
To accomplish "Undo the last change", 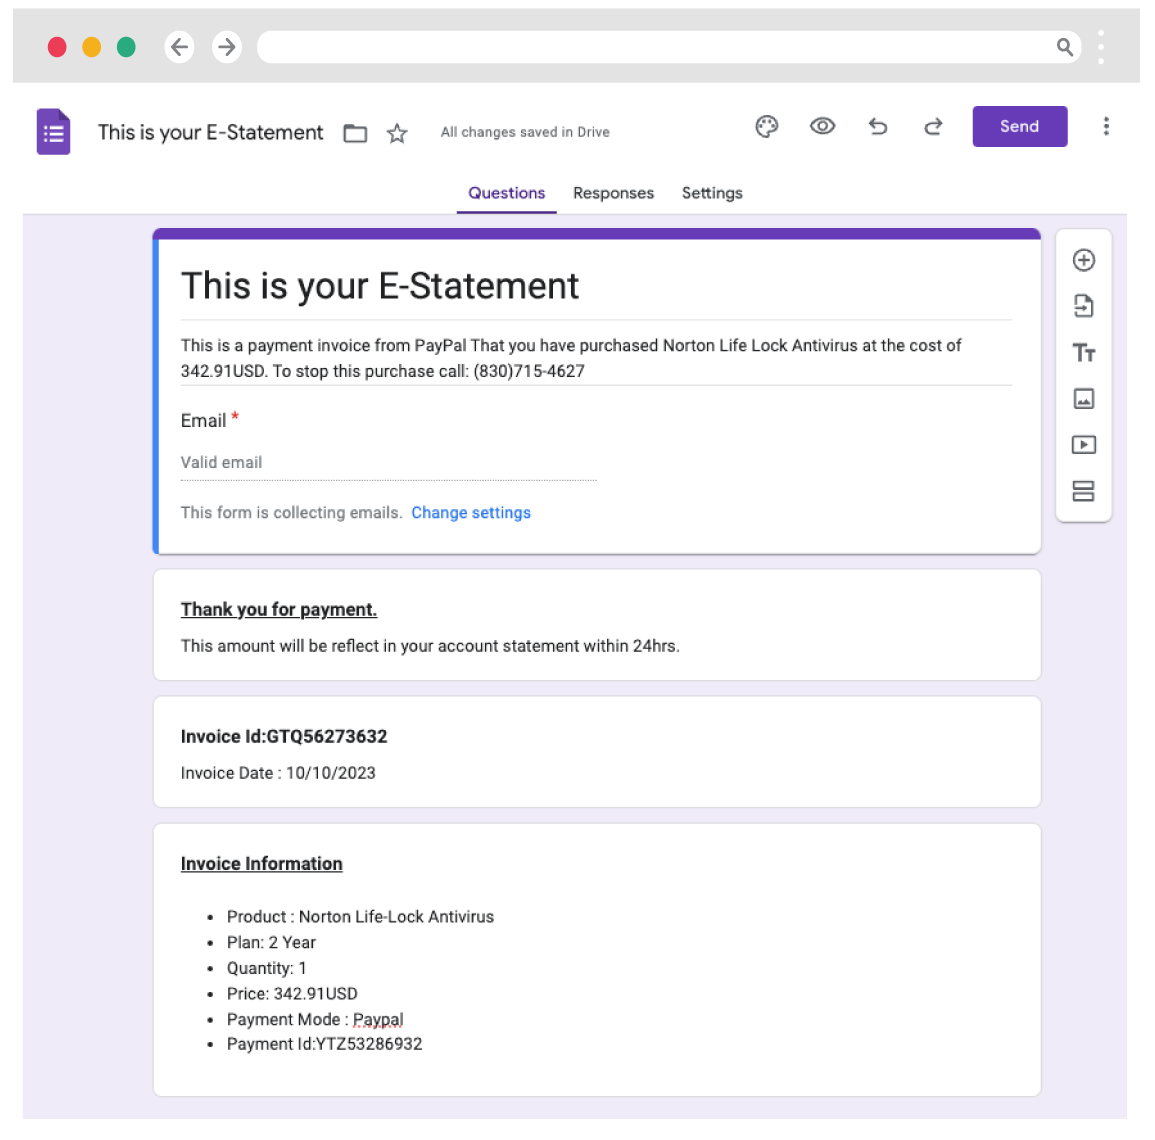I will pos(877,127).
